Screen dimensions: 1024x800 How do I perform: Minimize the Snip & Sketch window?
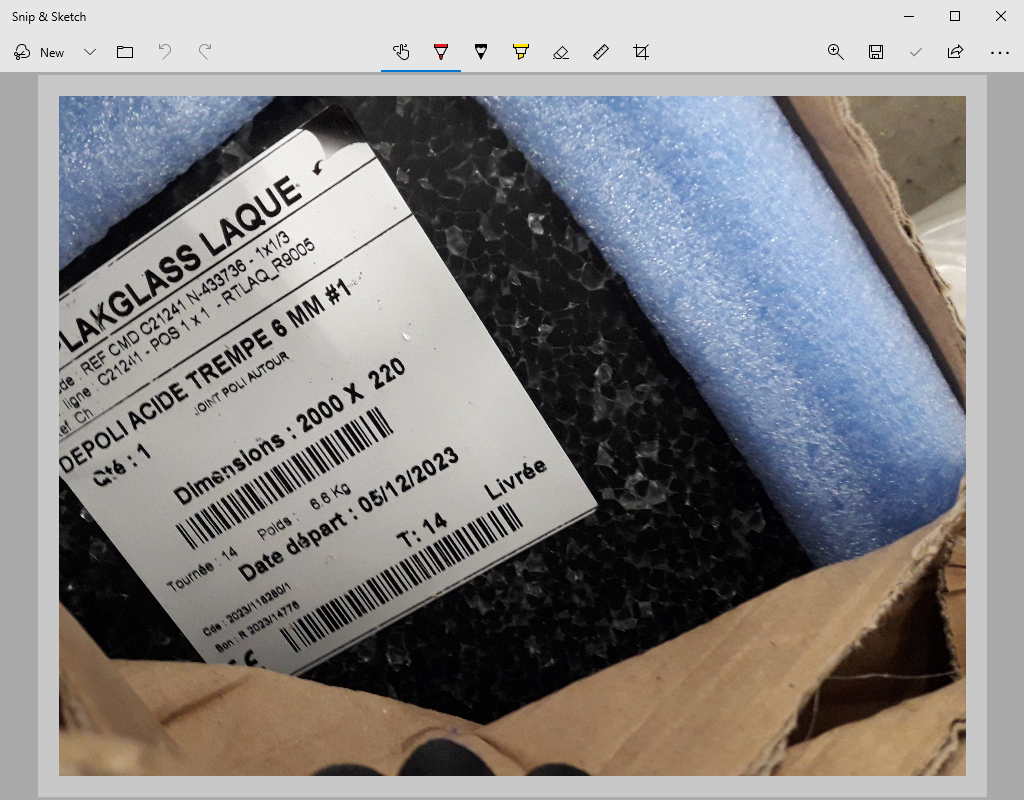[x=909, y=16]
